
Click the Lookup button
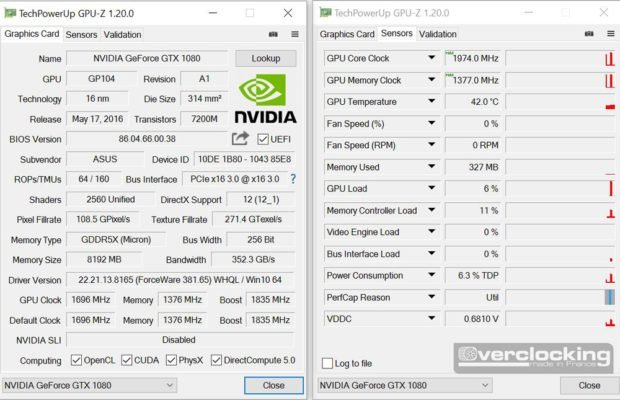click(265, 59)
